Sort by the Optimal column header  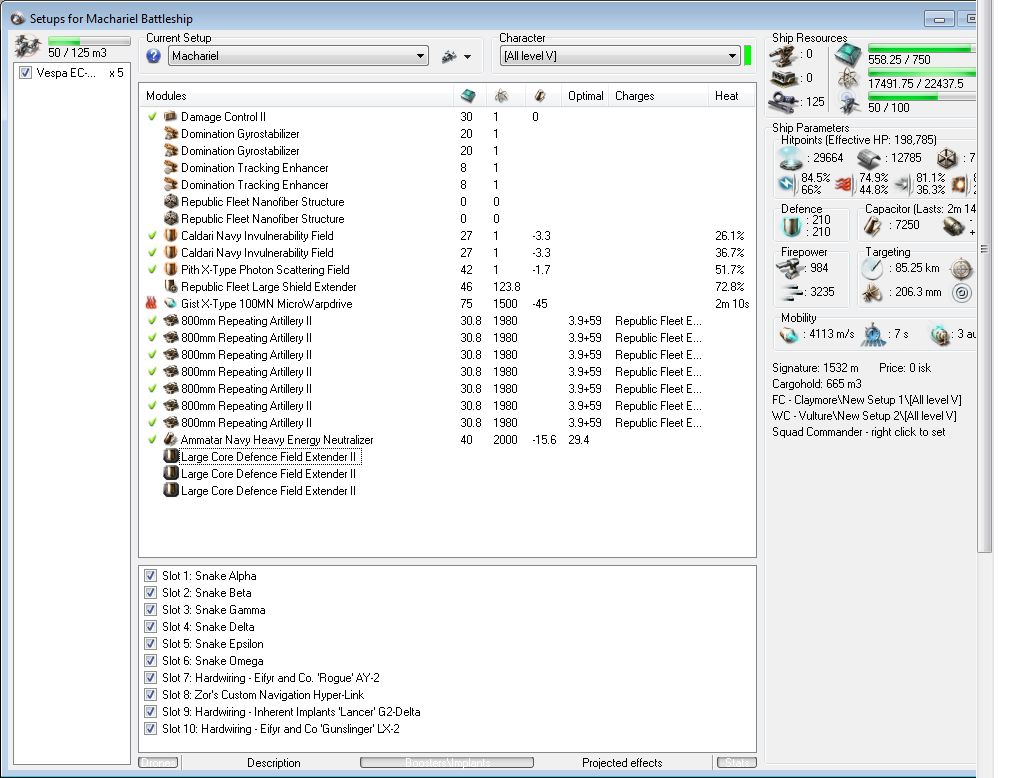click(585, 96)
